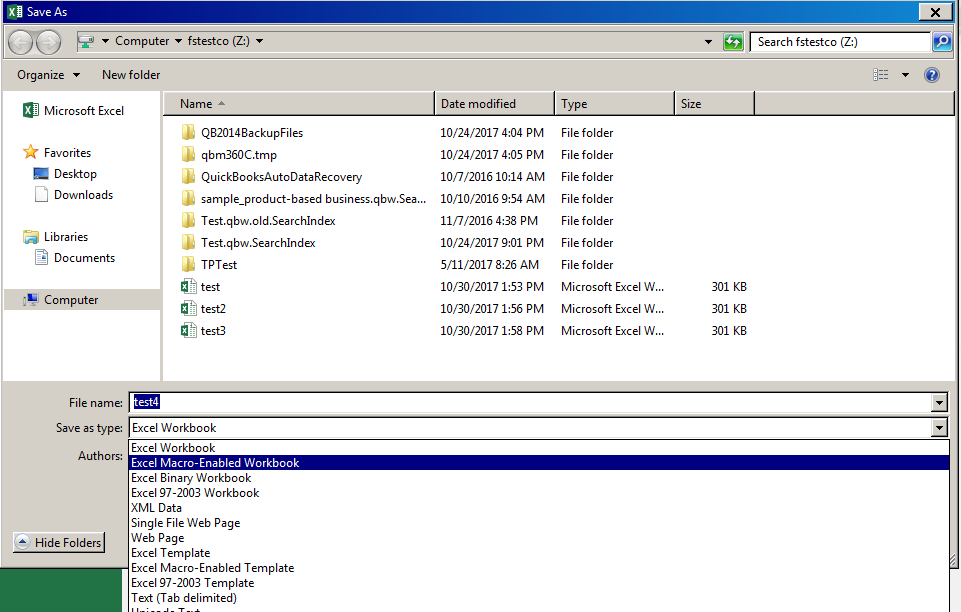Choose Excel Macro-Enabled Template type
This screenshot has width=961, height=612.
(x=539, y=568)
